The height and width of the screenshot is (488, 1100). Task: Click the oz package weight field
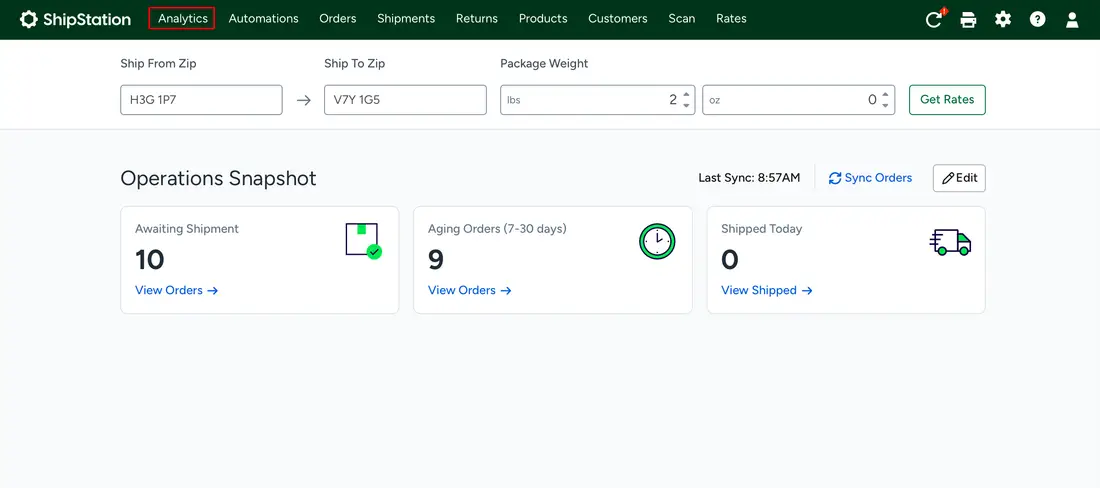pyautogui.click(x=798, y=100)
